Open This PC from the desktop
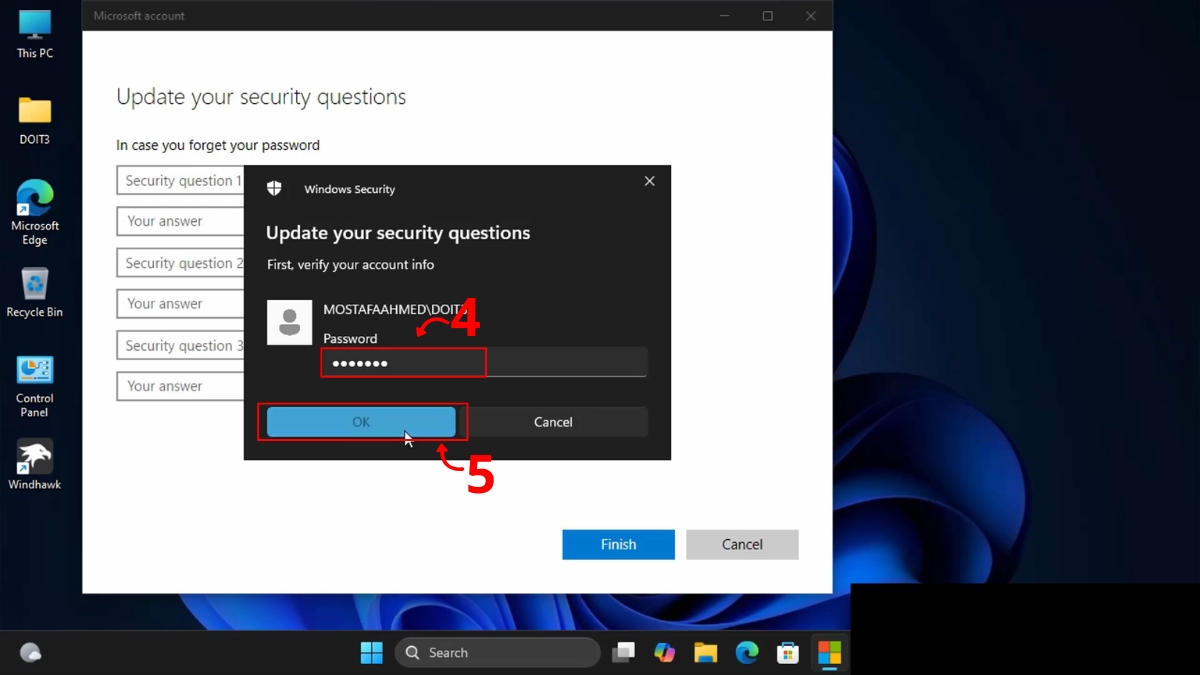Screen dimensions: 1200x675 point(33,30)
